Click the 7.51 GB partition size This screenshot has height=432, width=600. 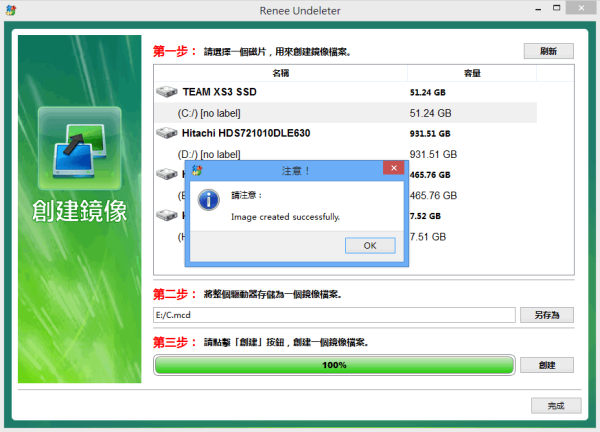pos(428,237)
